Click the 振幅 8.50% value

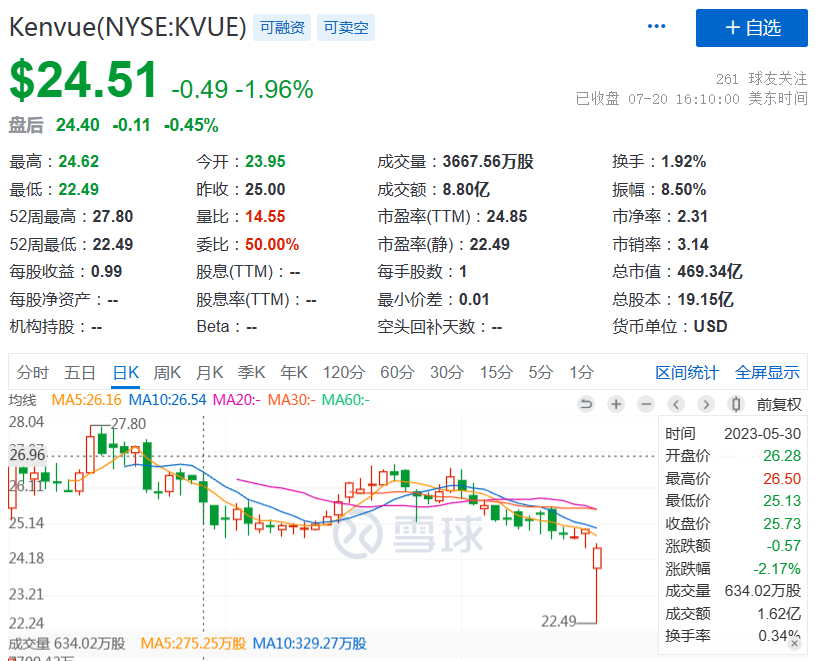(x=684, y=189)
